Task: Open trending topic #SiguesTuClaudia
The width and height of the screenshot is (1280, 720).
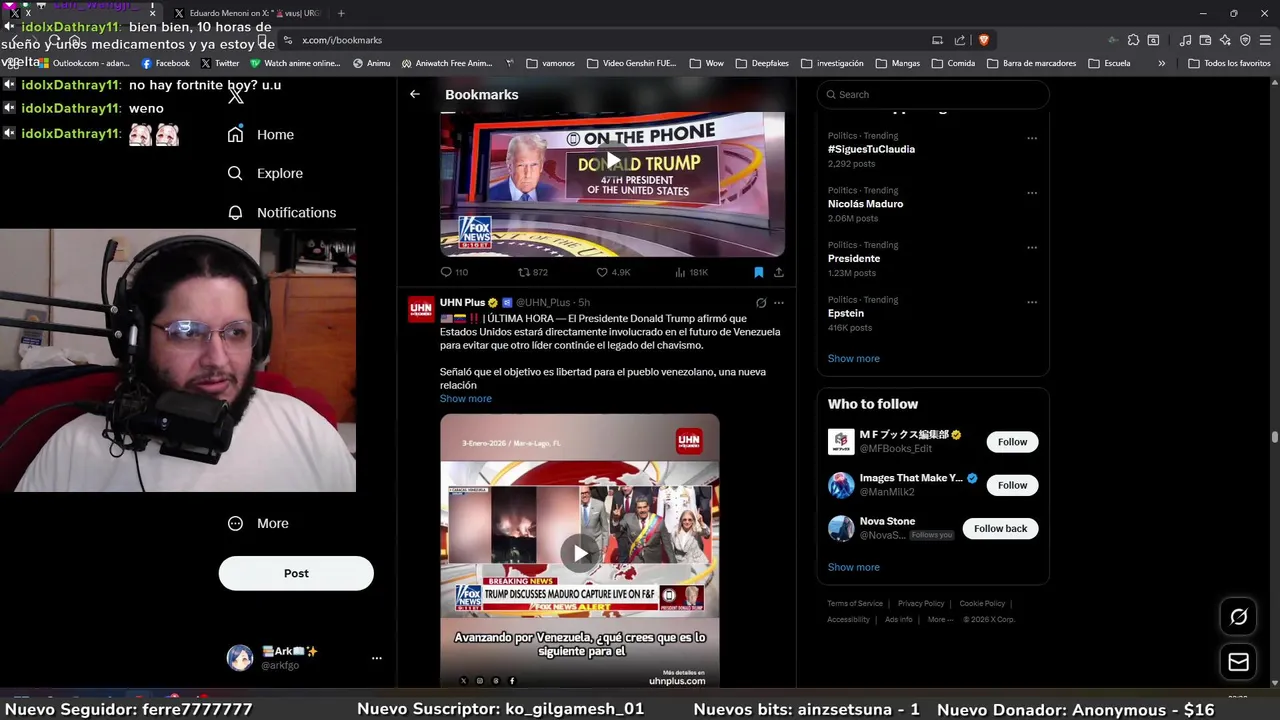Action: click(x=871, y=149)
